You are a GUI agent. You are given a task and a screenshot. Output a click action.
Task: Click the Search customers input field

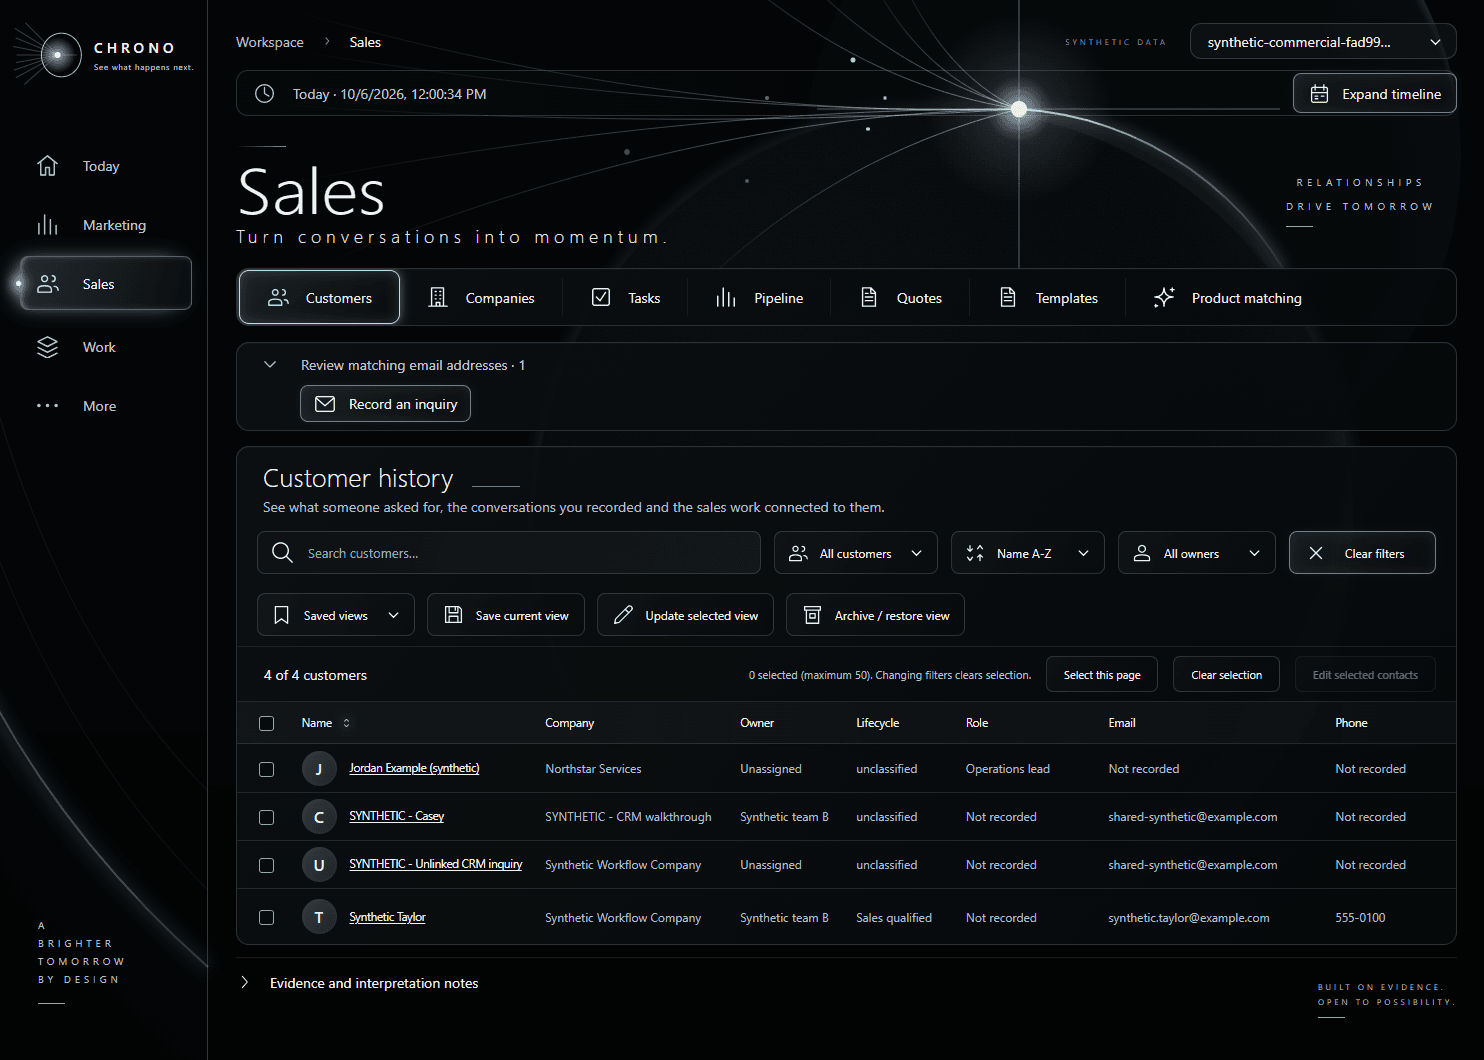509,553
